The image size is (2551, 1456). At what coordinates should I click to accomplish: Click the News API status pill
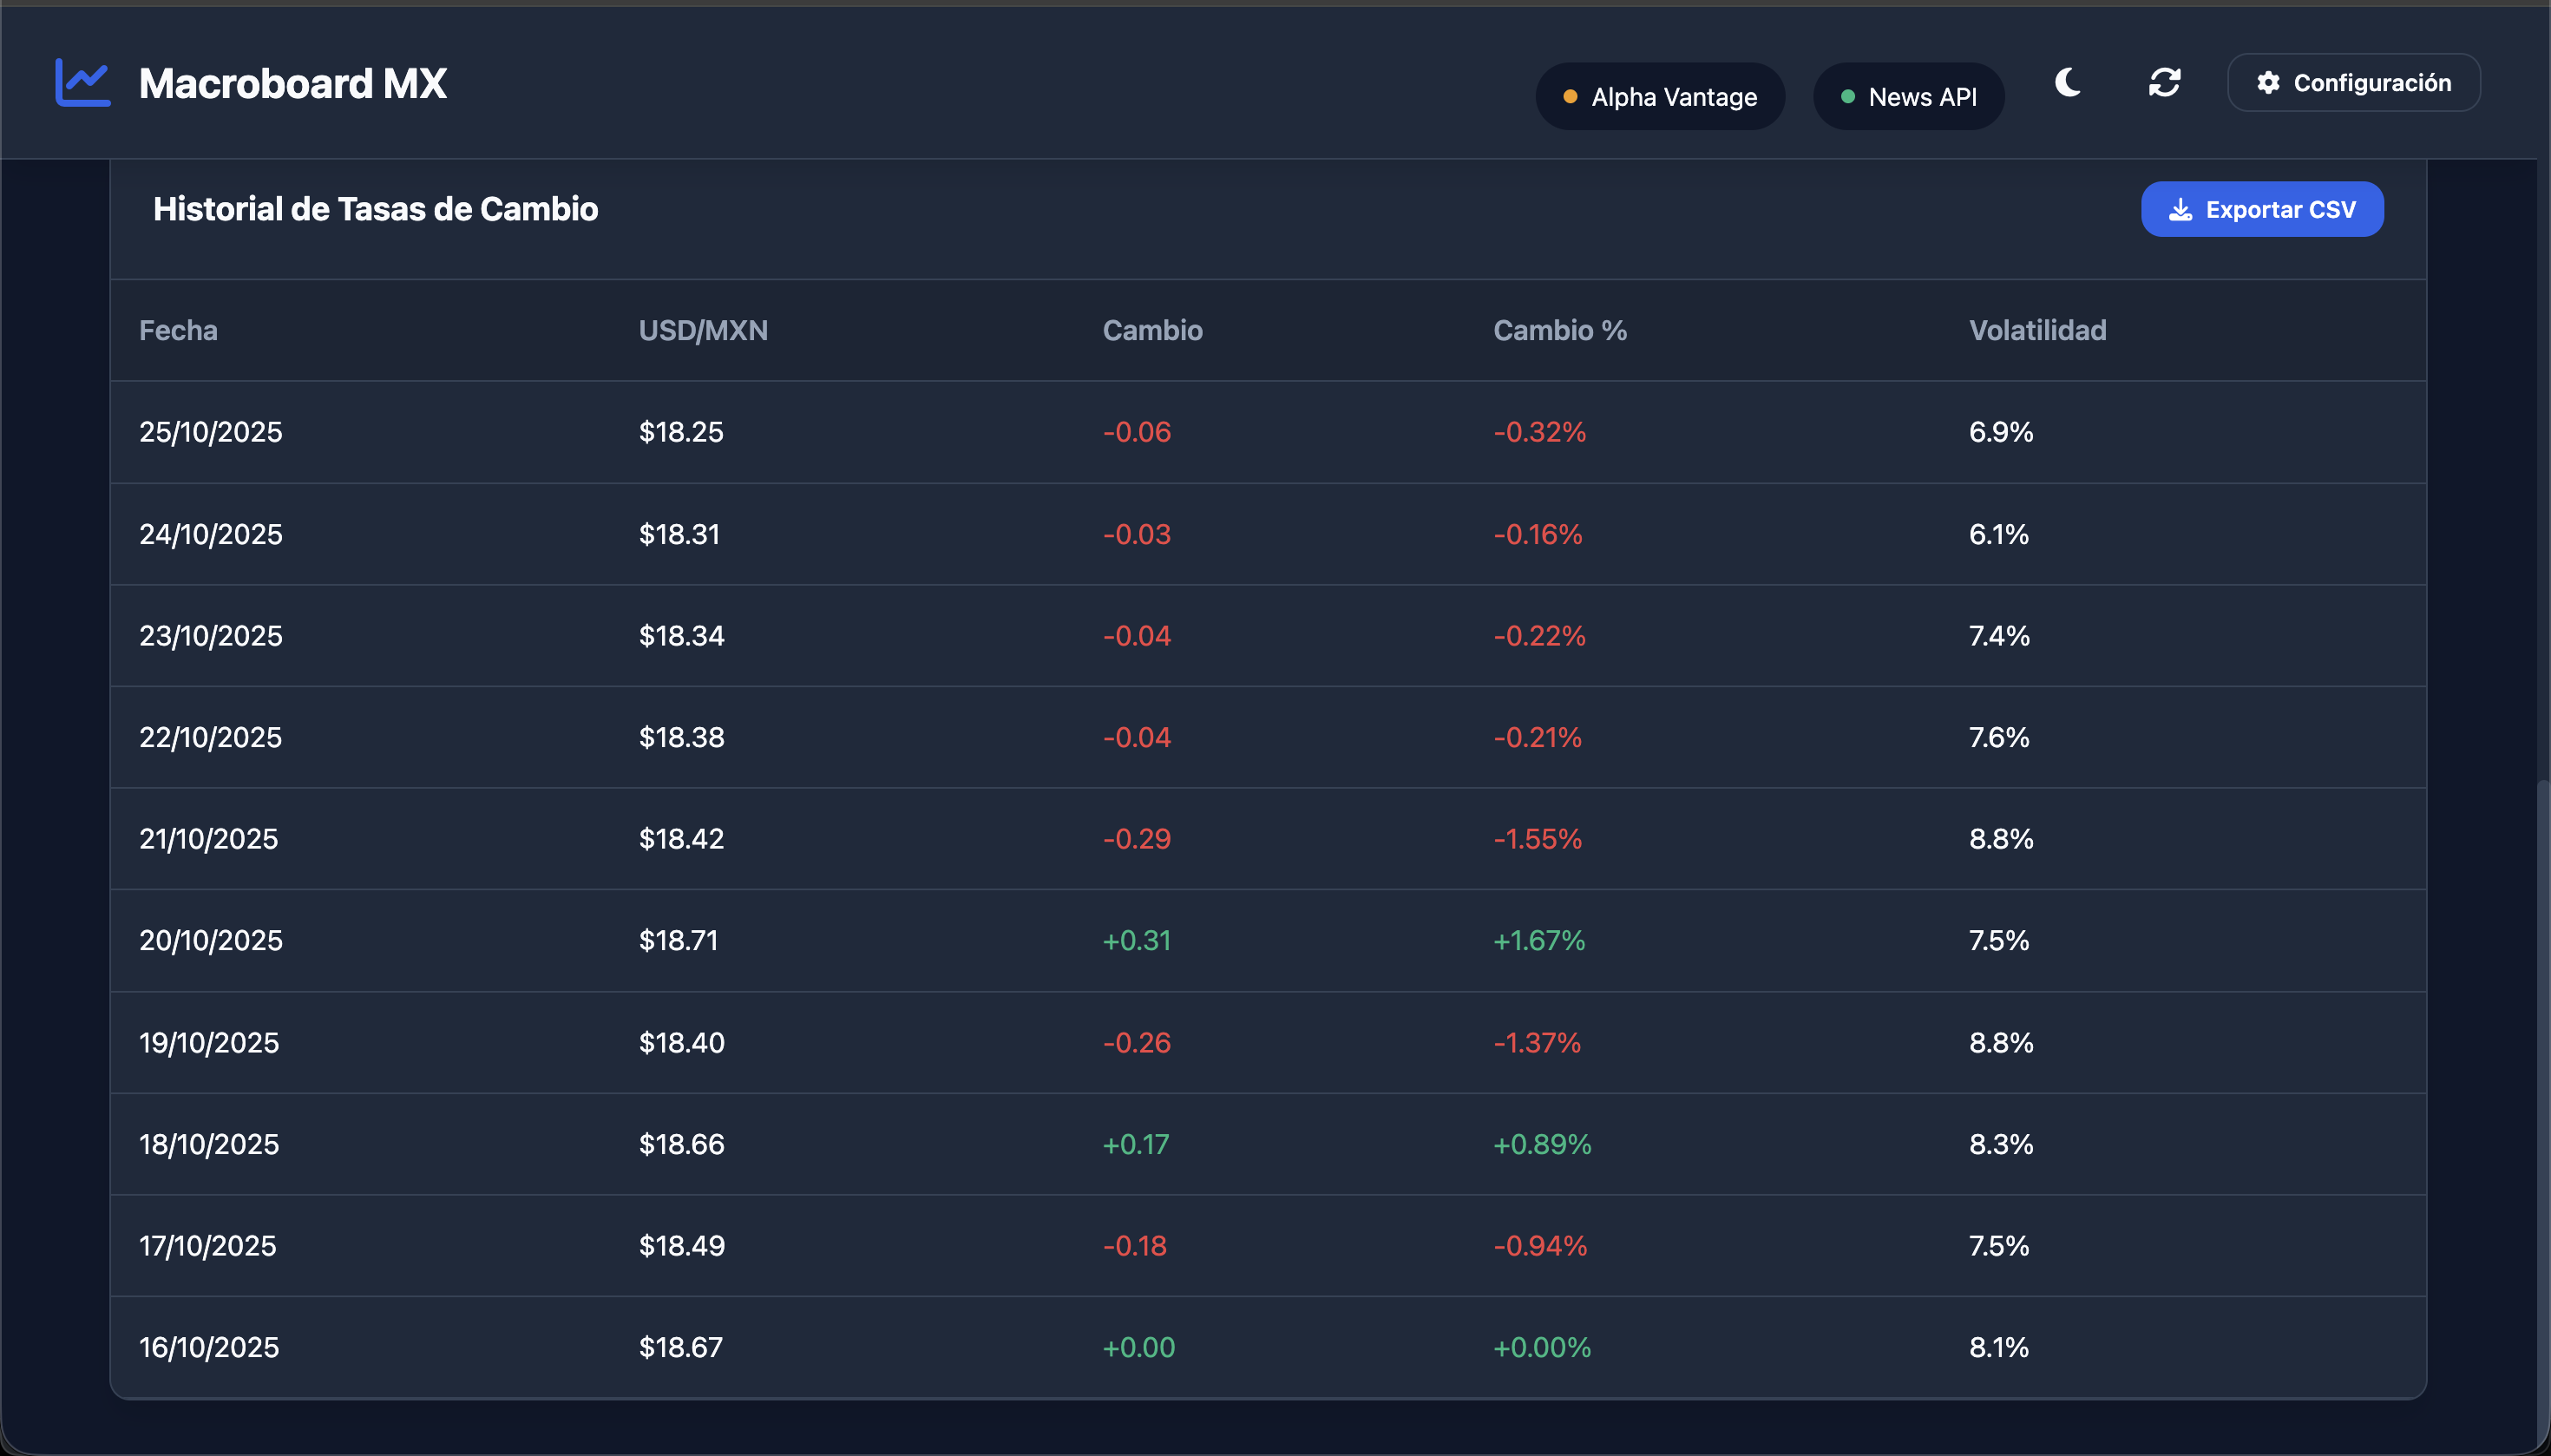coord(1908,97)
